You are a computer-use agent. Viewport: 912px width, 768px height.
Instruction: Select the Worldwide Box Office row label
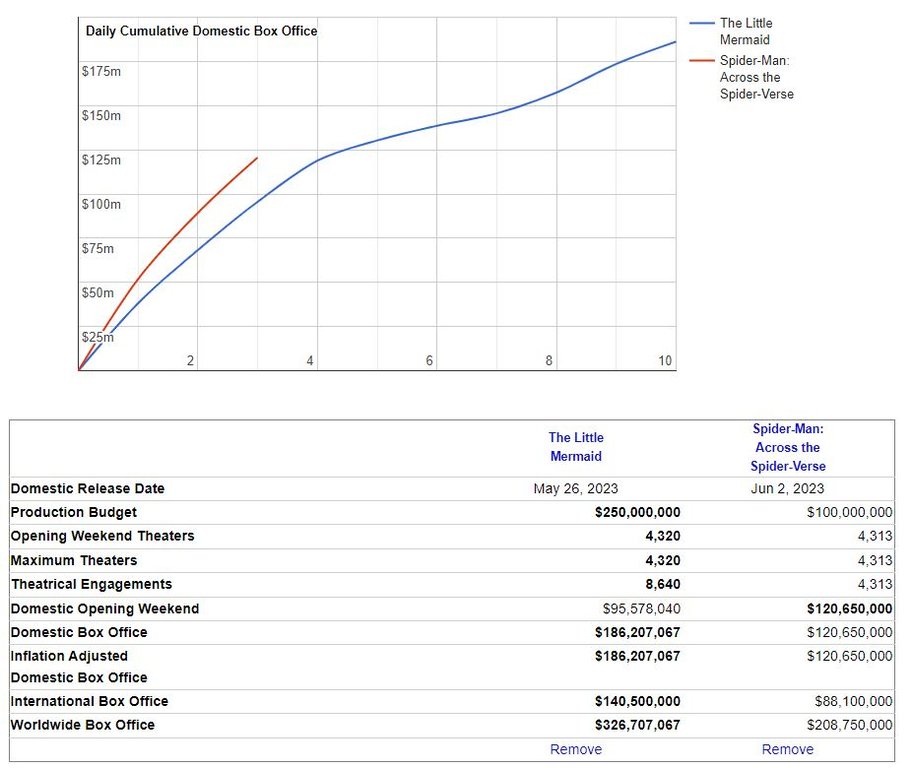click(x=83, y=725)
